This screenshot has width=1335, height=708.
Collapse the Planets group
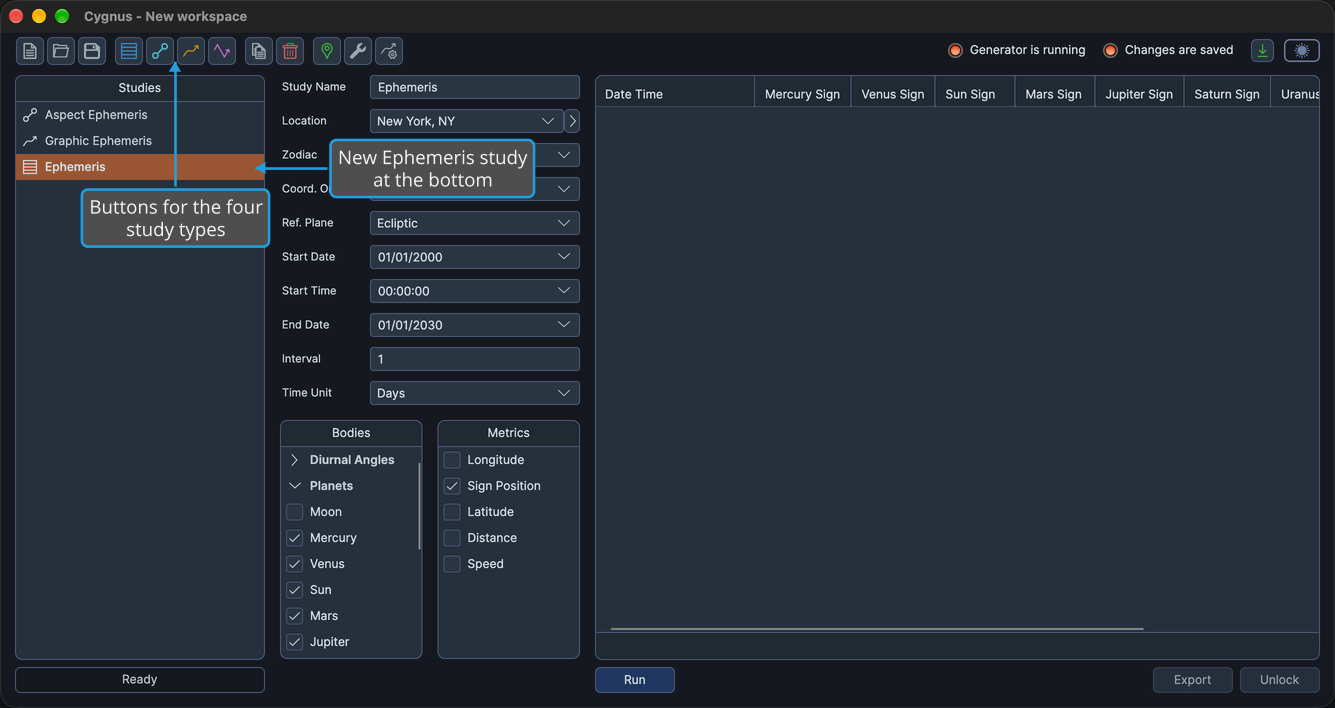pyautogui.click(x=295, y=486)
